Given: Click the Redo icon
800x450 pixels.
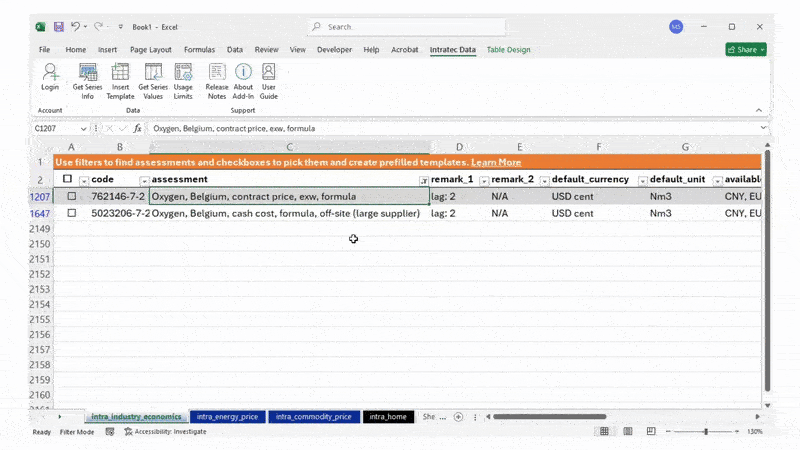Looking at the screenshot, I should 98,27.
